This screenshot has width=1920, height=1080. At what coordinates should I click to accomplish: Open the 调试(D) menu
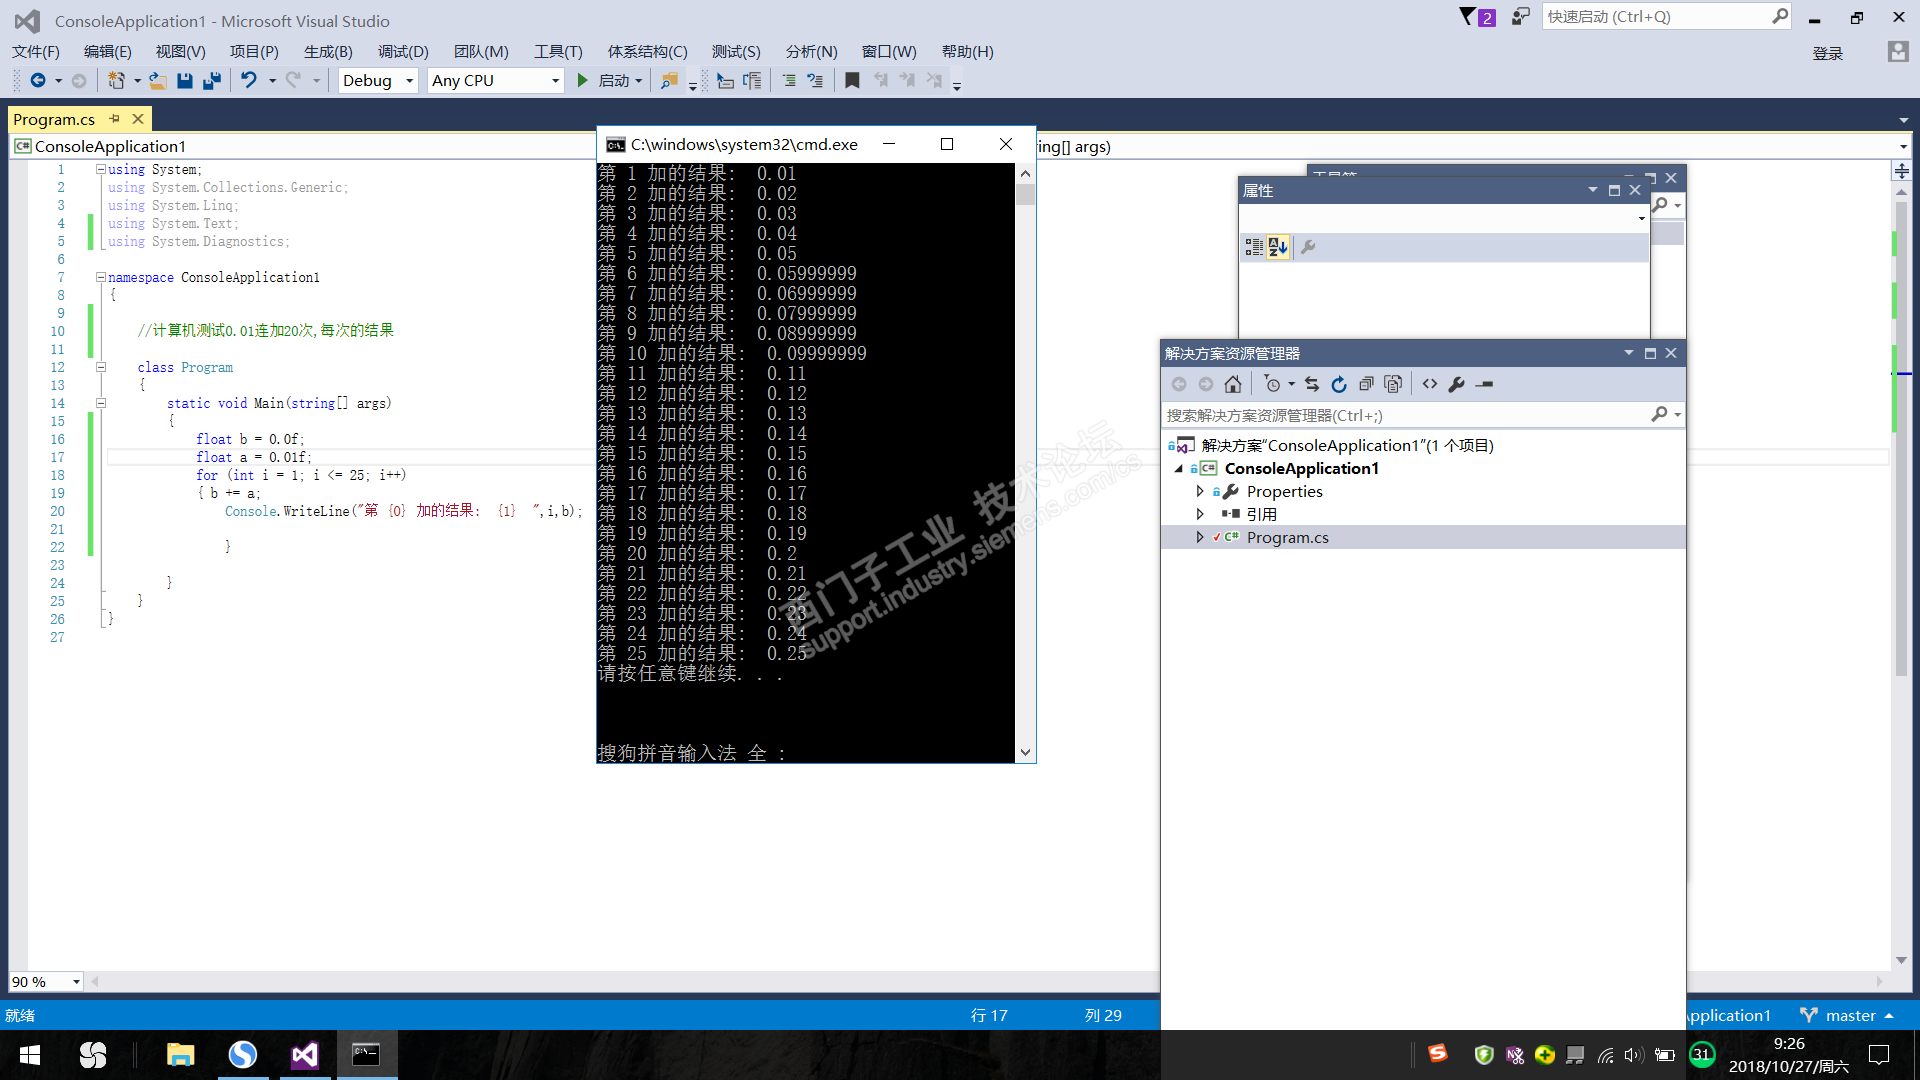pyautogui.click(x=403, y=52)
